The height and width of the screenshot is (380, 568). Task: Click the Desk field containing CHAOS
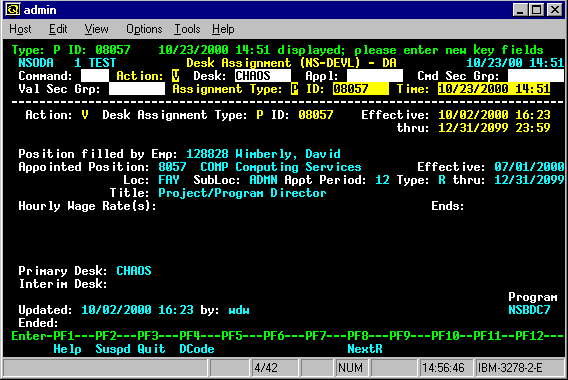(263, 76)
